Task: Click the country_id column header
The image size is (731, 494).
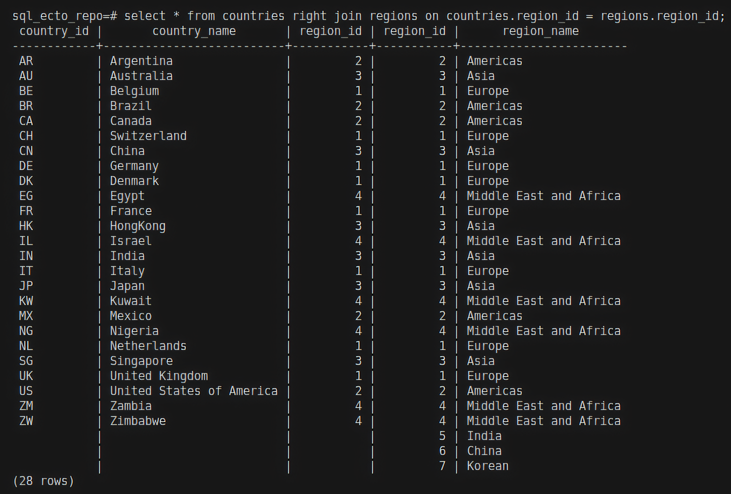Action: click(x=54, y=31)
